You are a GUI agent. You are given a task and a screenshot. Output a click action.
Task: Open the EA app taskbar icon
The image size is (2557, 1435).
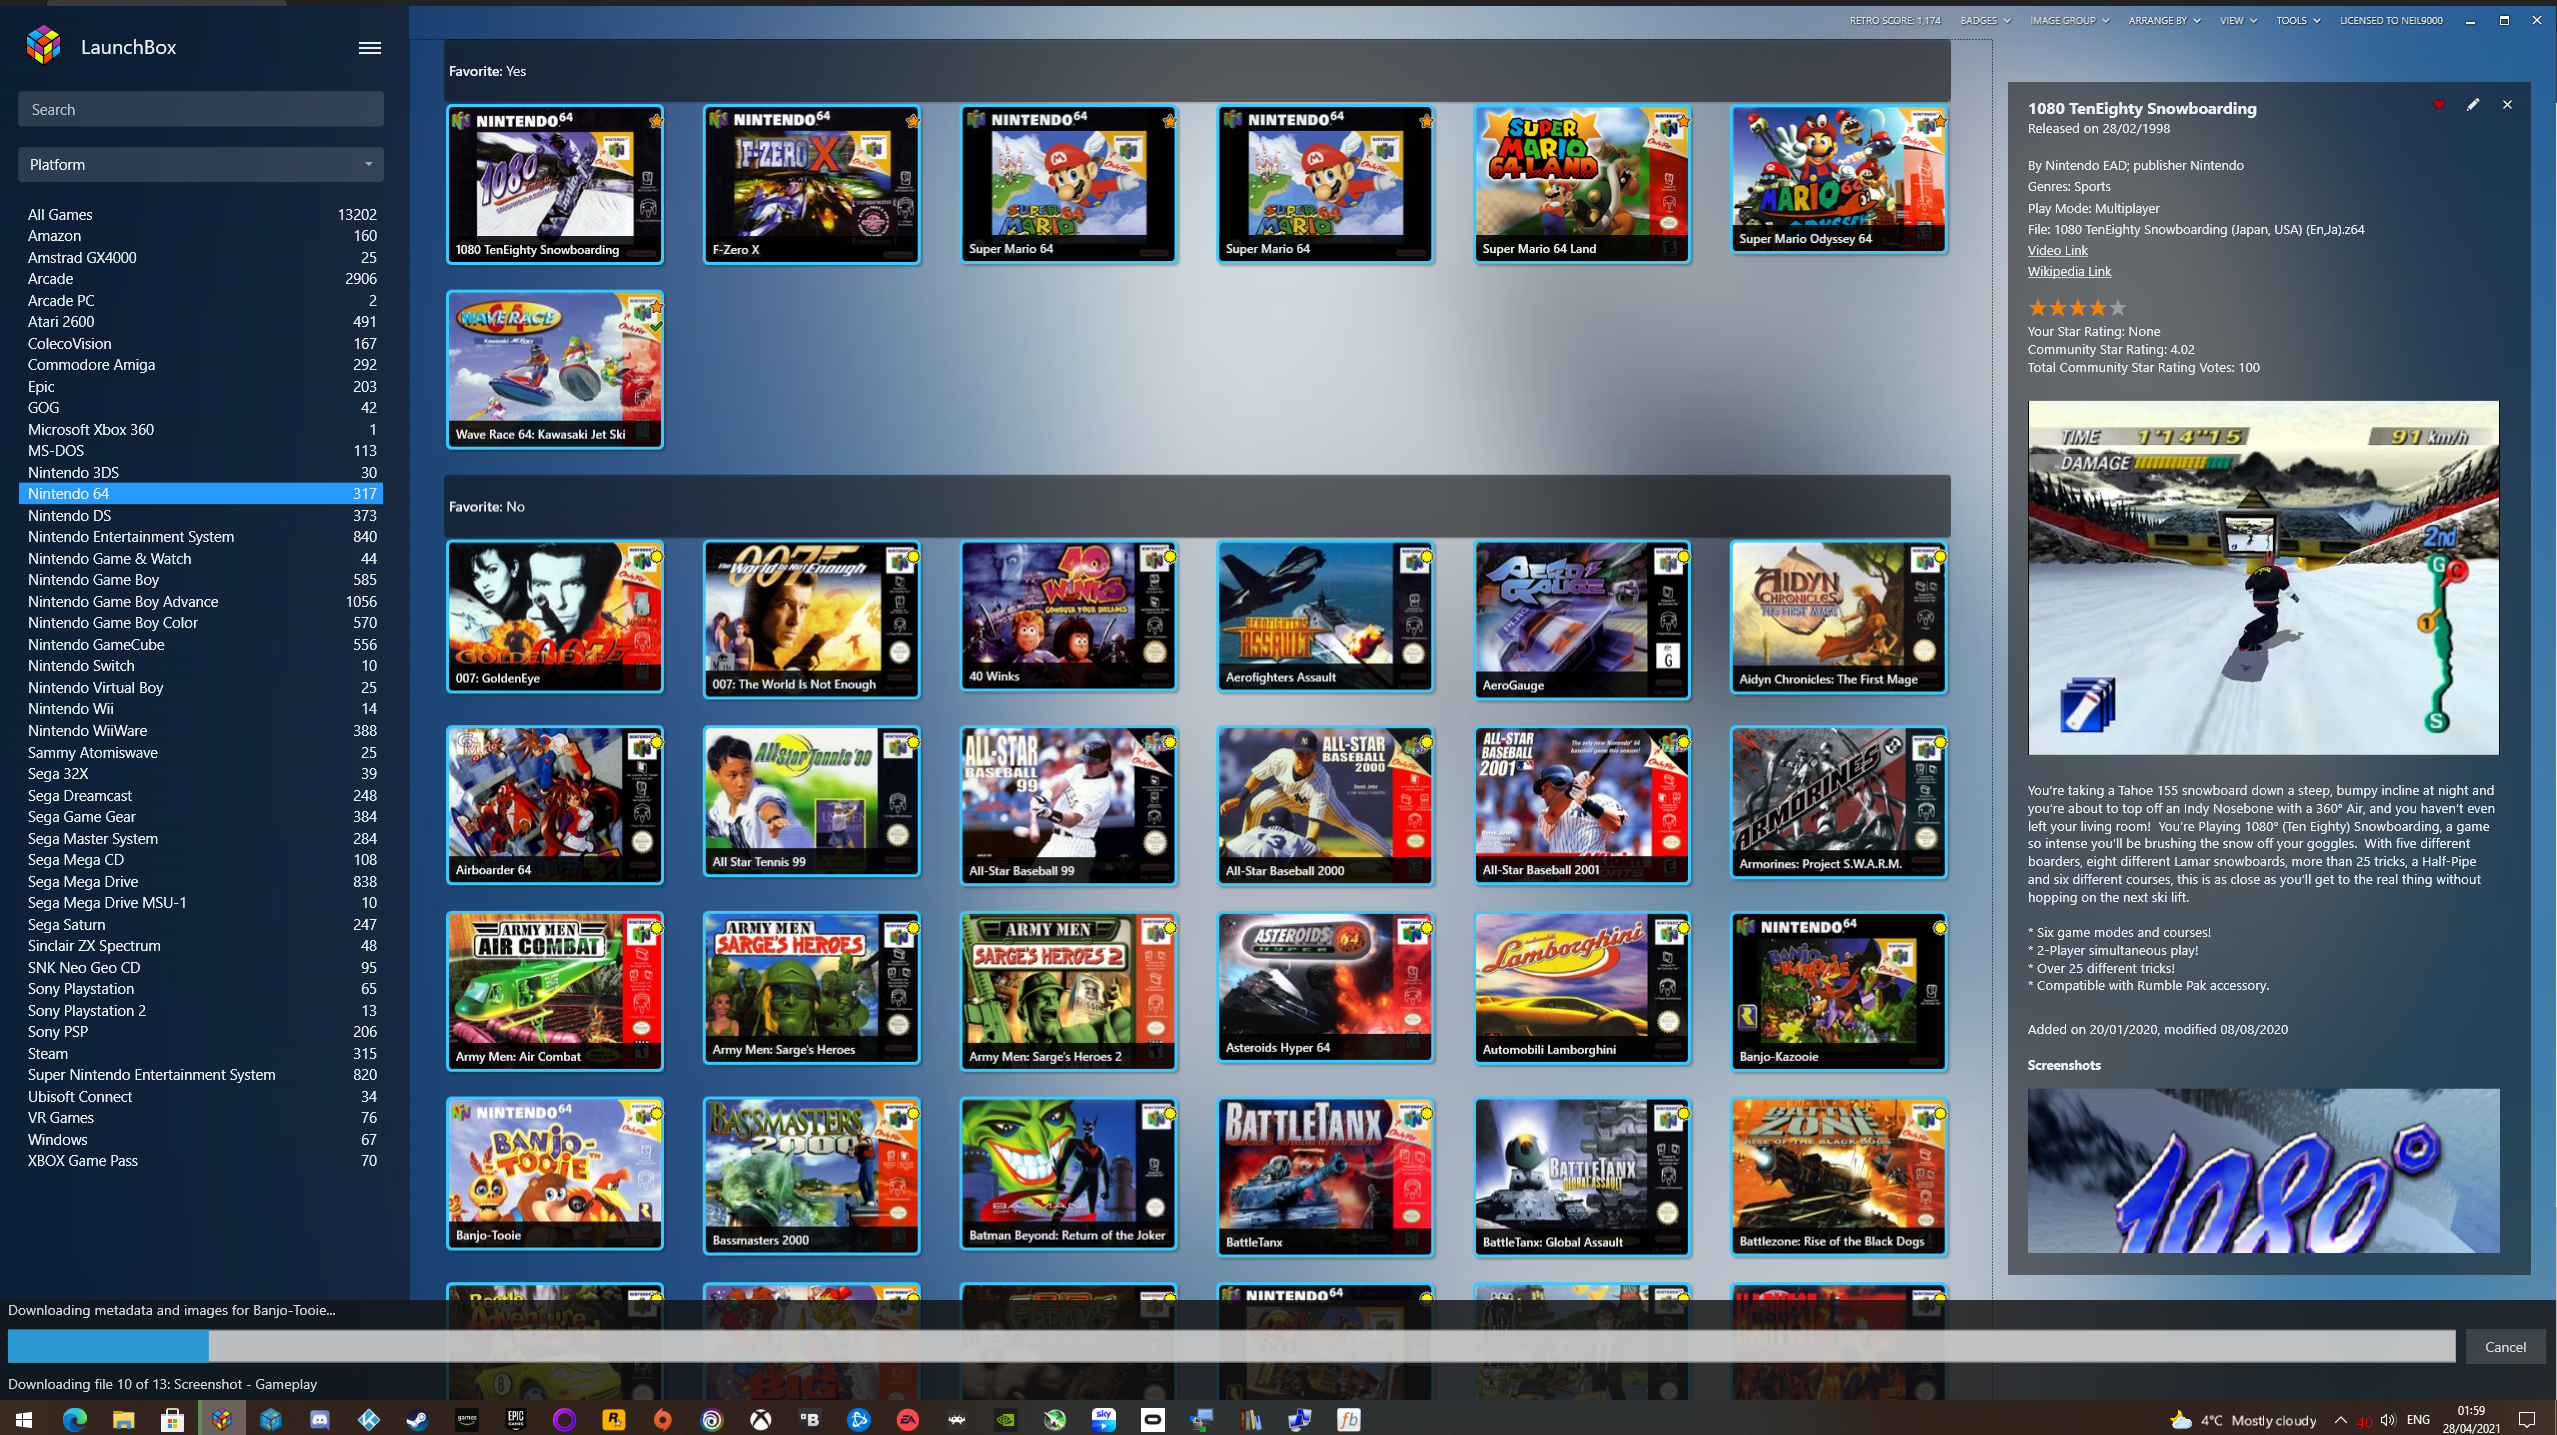click(907, 1419)
